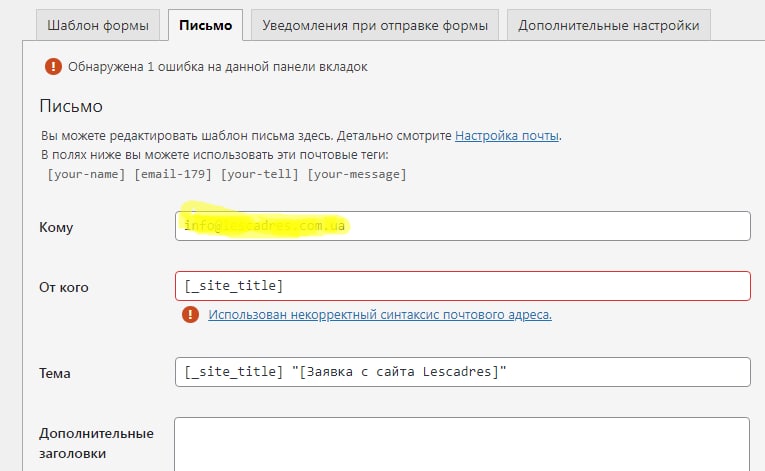
Task: Click the Кому field label
Action: point(56,227)
